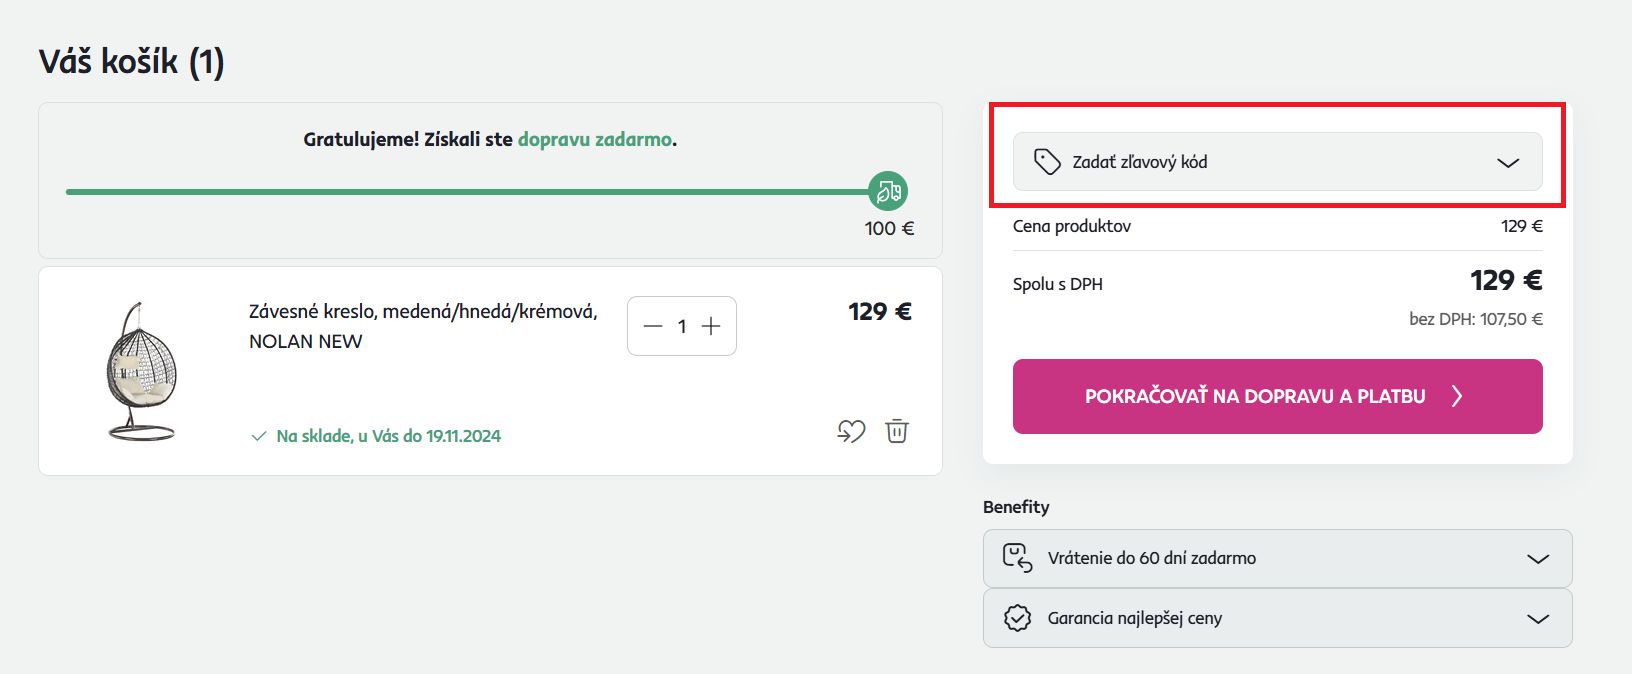1632x674 pixels.
Task: Decrease quantity with the minus icon
Action: (x=653, y=326)
